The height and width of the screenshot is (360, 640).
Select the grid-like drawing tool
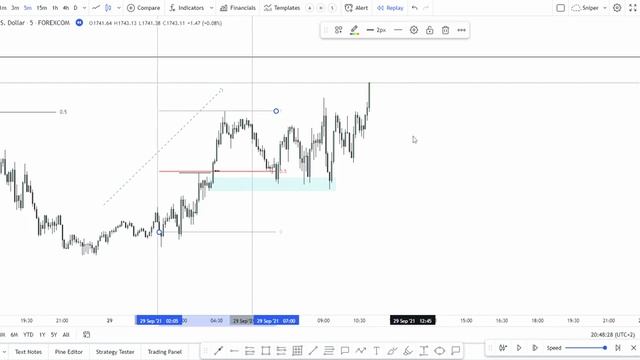pos(297,350)
